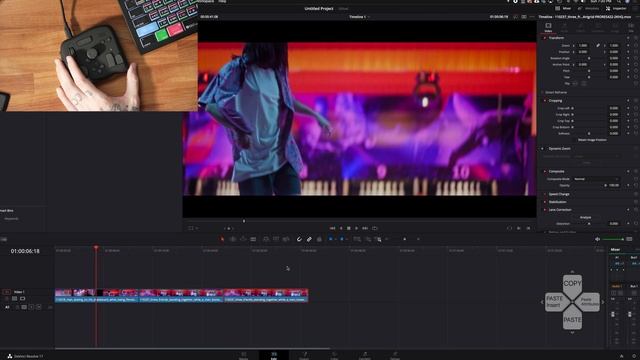Toggle the Position Lock padlock icon

(x=319, y=239)
